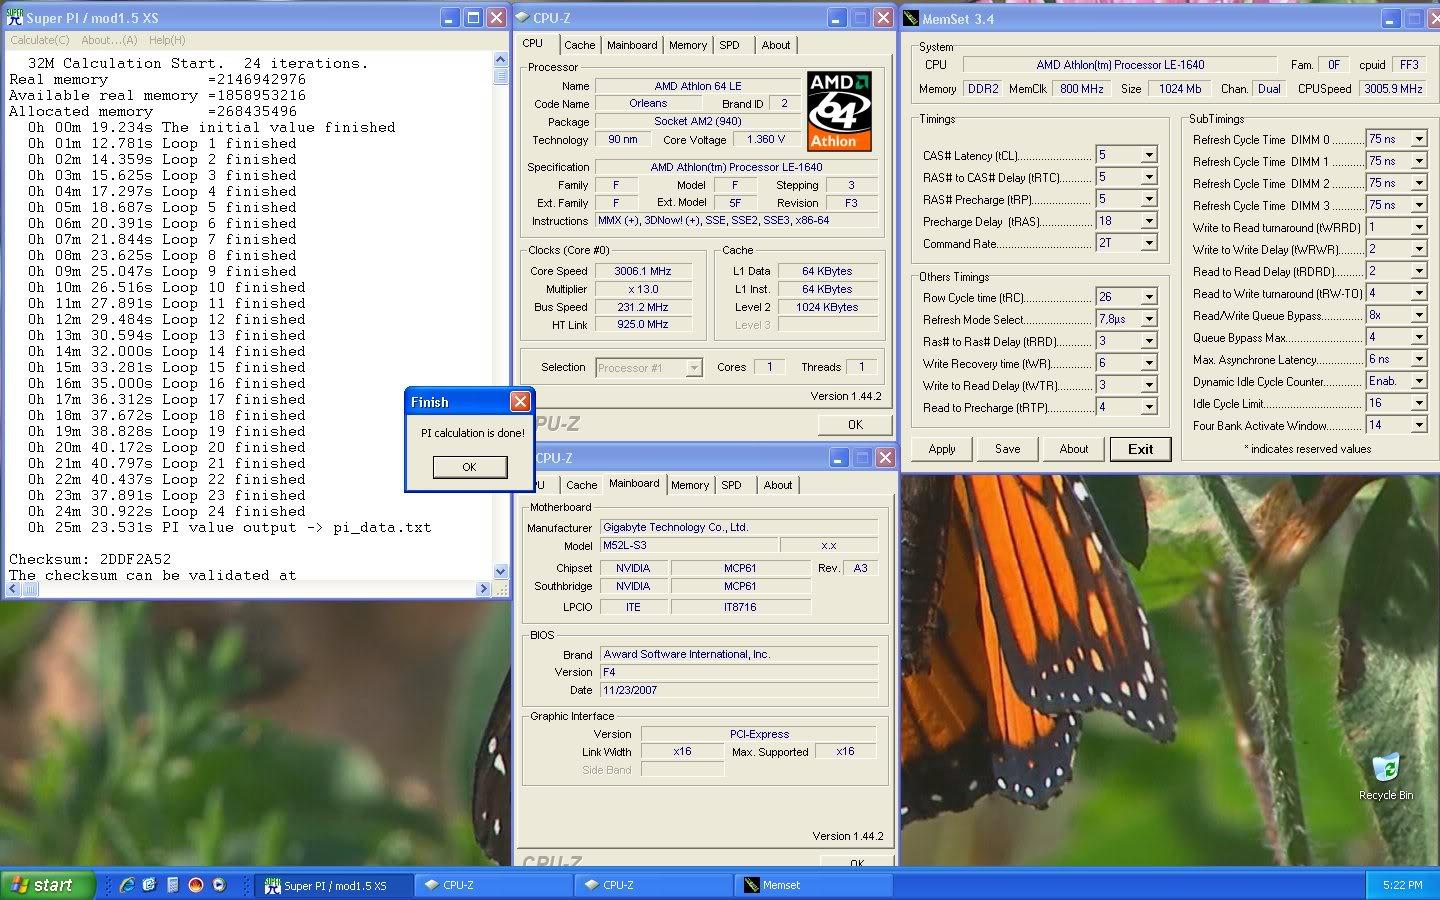The height and width of the screenshot is (900, 1440).
Task: Click Super PI vertical scrollbar down arrow
Action: coord(501,571)
